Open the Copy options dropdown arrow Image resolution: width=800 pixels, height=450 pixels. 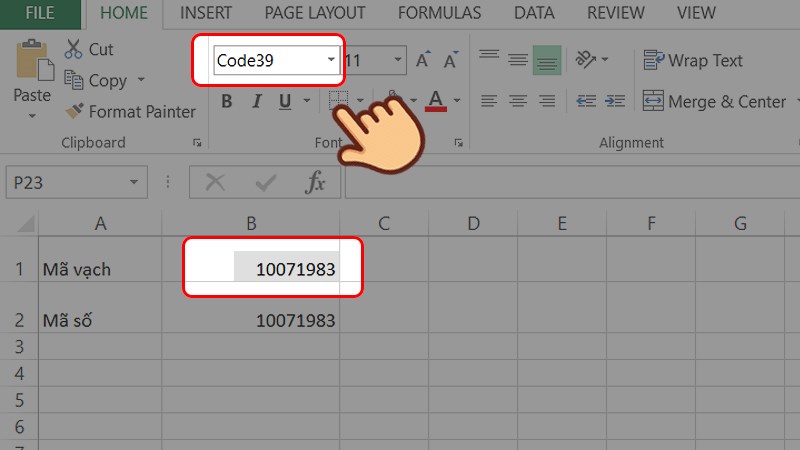pyautogui.click(x=141, y=81)
